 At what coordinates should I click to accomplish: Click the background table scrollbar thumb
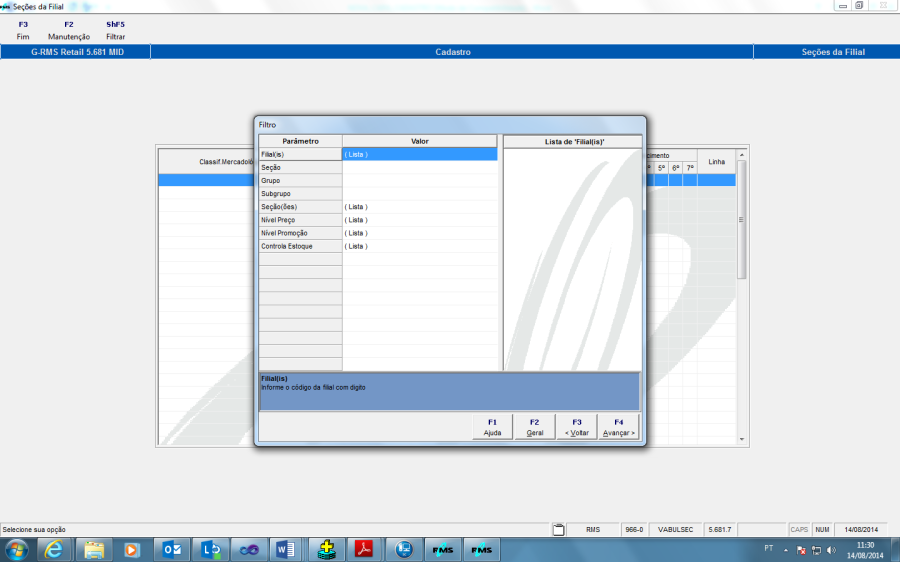(x=742, y=219)
